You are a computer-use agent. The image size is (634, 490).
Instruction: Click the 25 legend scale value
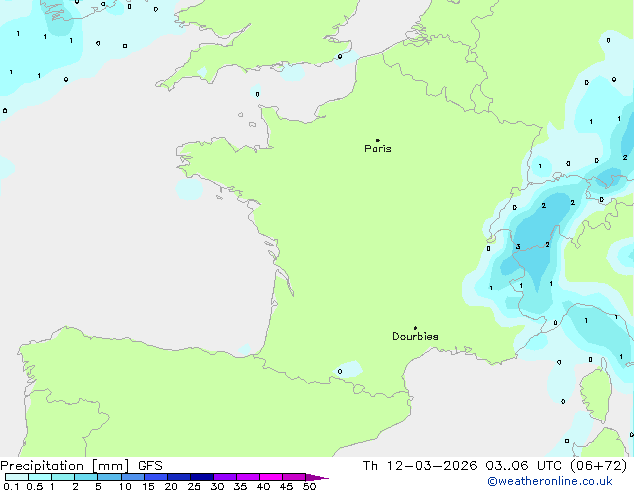[x=194, y=486]
